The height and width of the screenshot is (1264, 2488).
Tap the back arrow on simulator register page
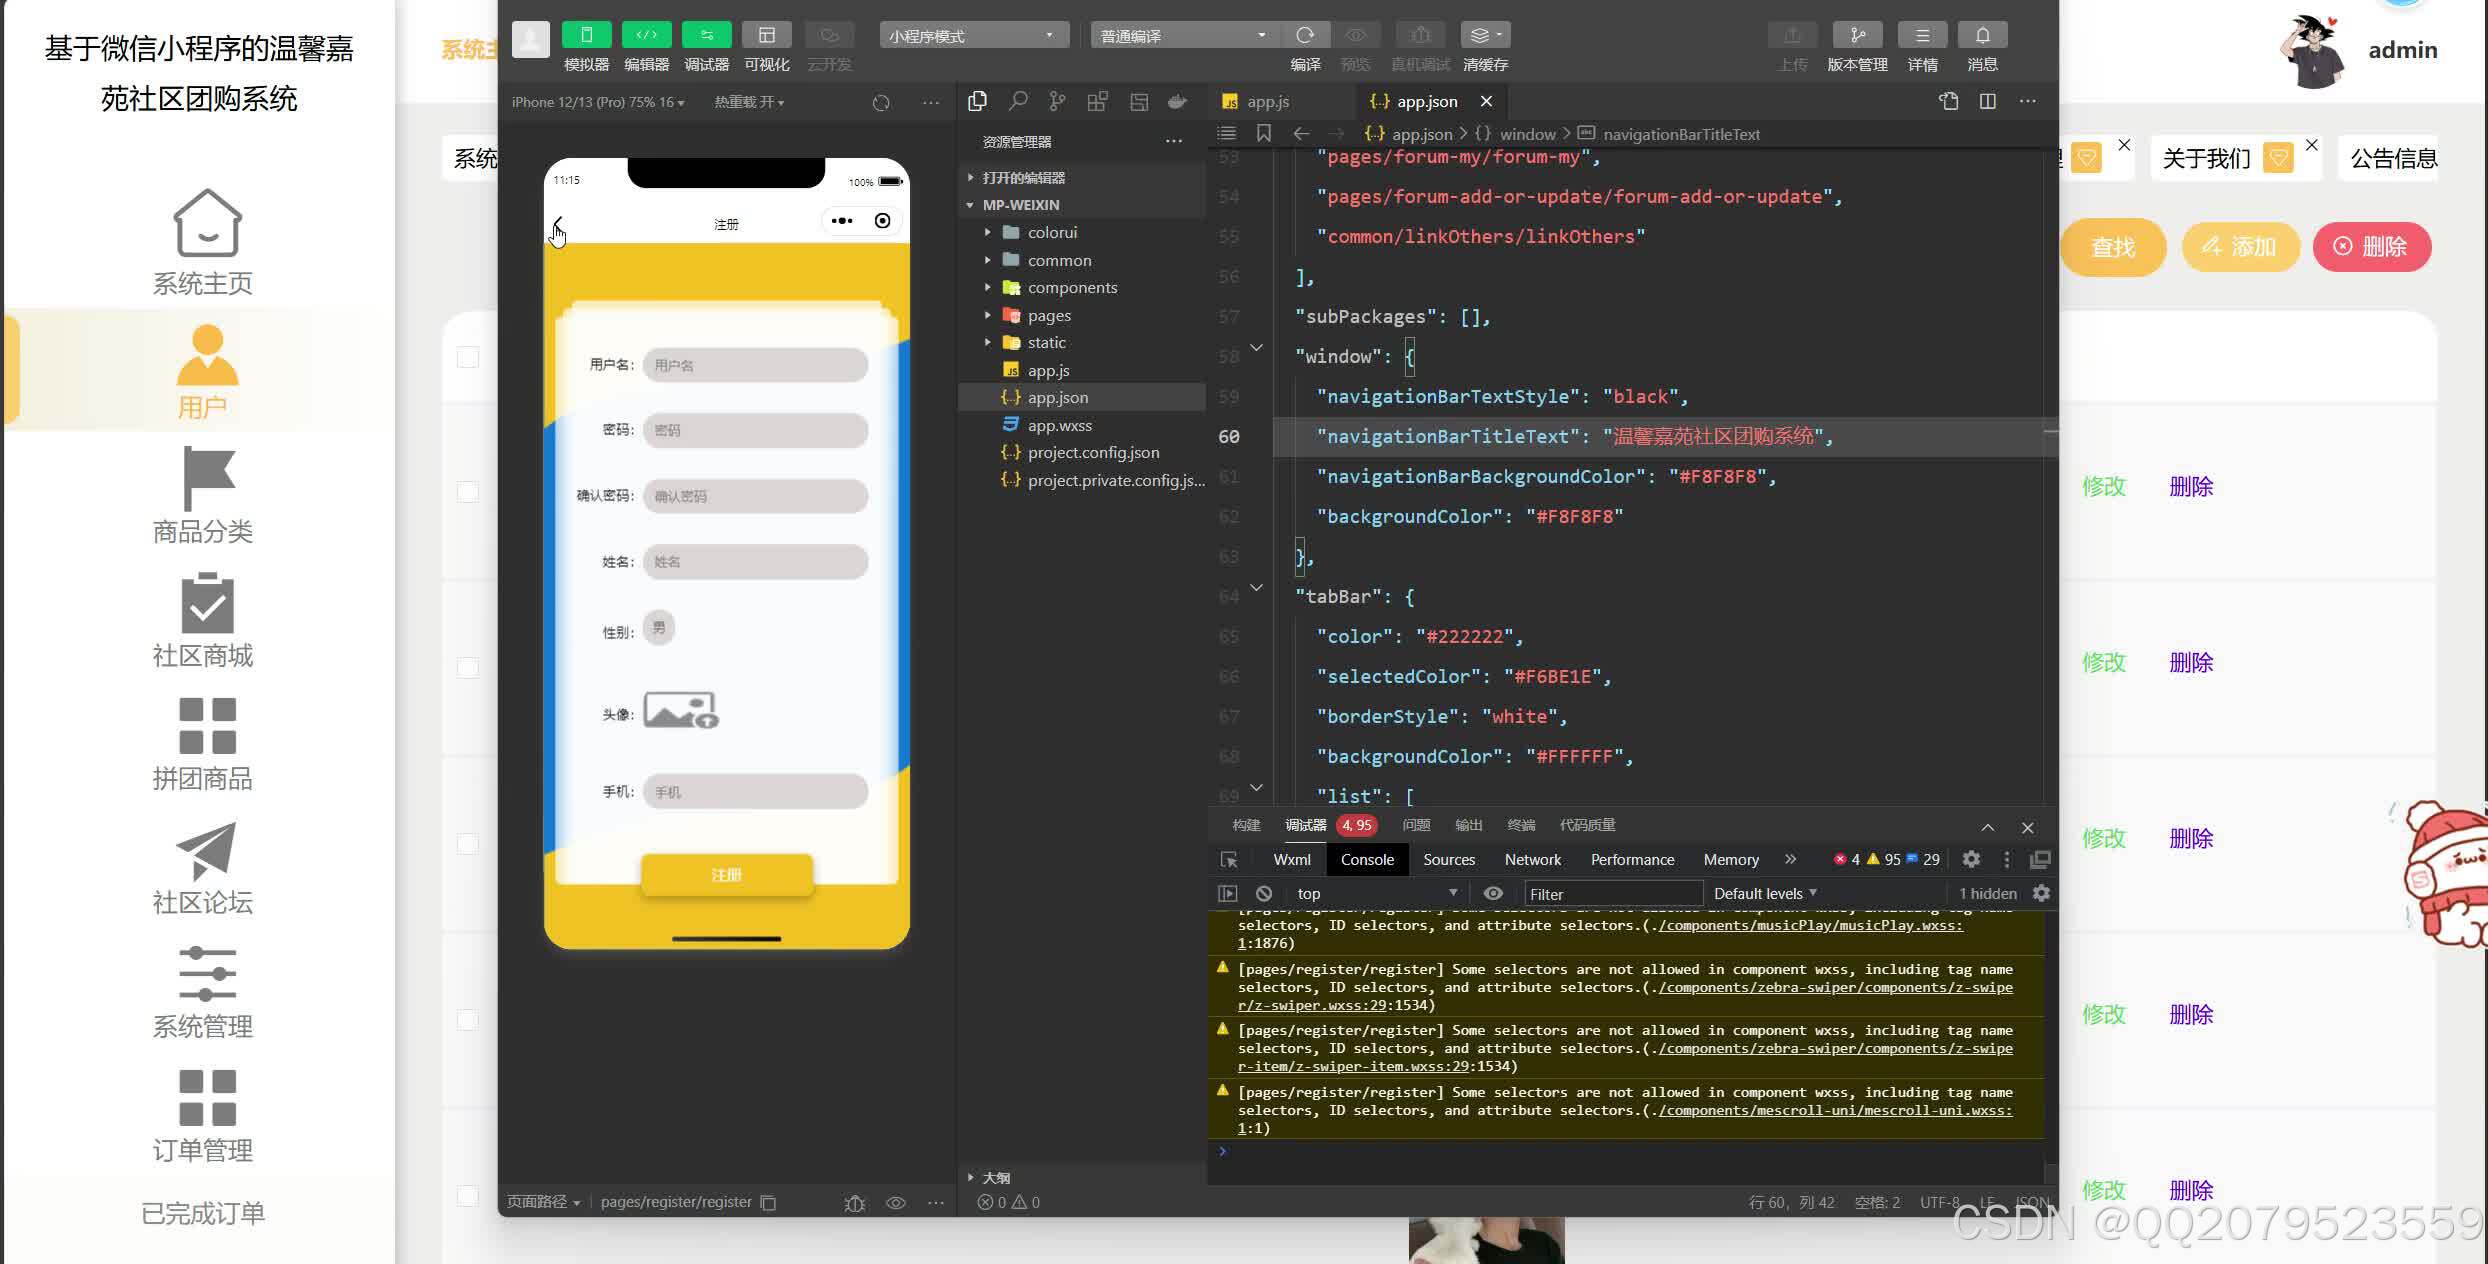558,223
